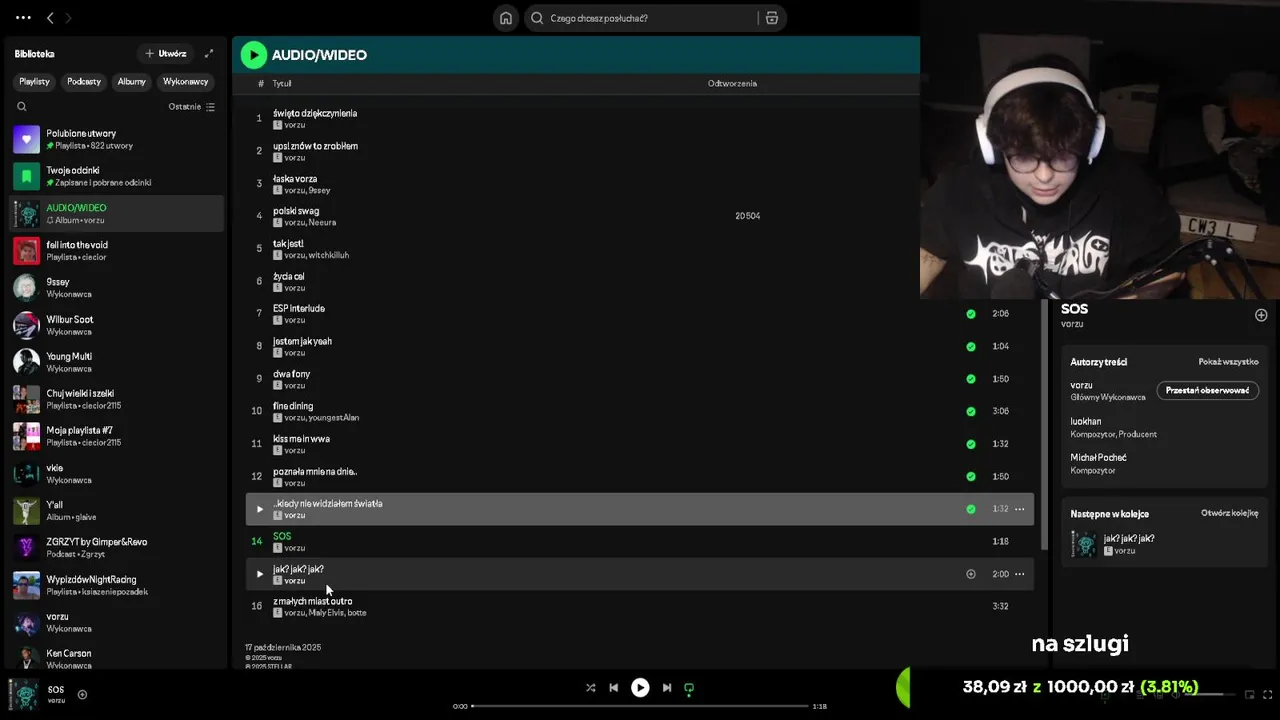Image resolution: width=1280 pixels, height=720 pixels.
Task: Open Twoje odcinki in the library
Action: (116, 176)
